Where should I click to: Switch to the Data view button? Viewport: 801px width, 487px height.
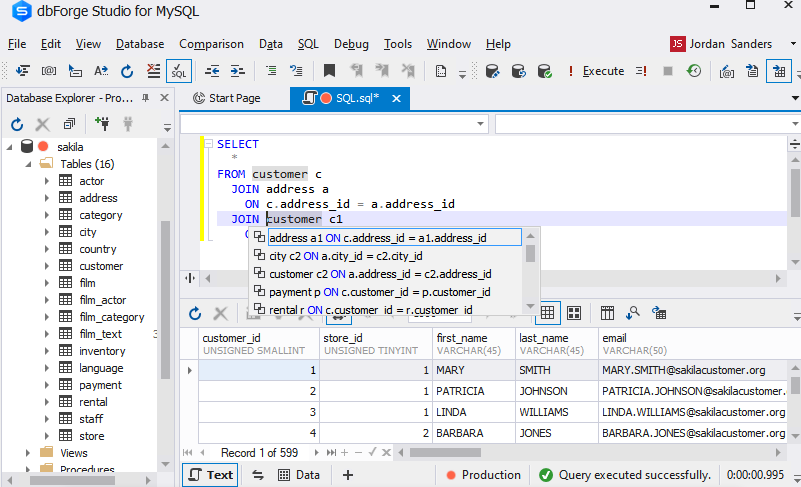pyautogui.click(x=299, y=475)
